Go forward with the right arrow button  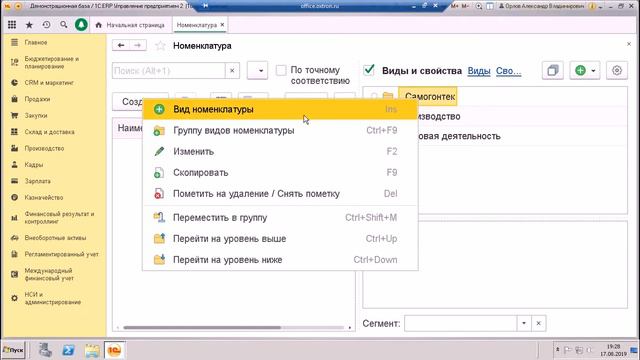coord(138,45)
